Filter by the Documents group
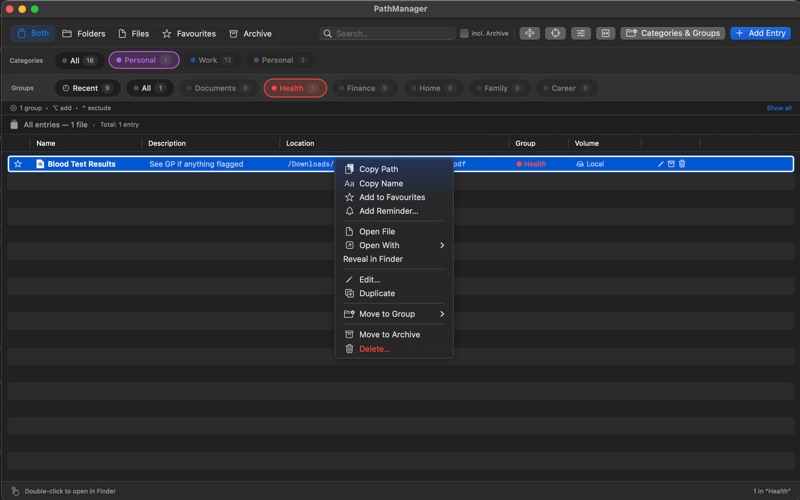Screen dimensions: 800x500 click(218, 88)
